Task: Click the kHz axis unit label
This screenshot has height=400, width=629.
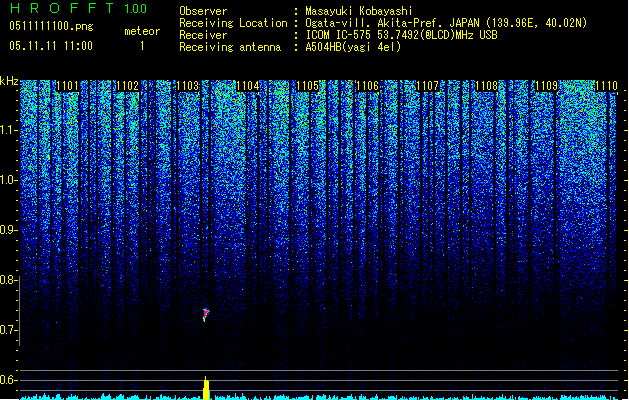Action: click(9, 81)
